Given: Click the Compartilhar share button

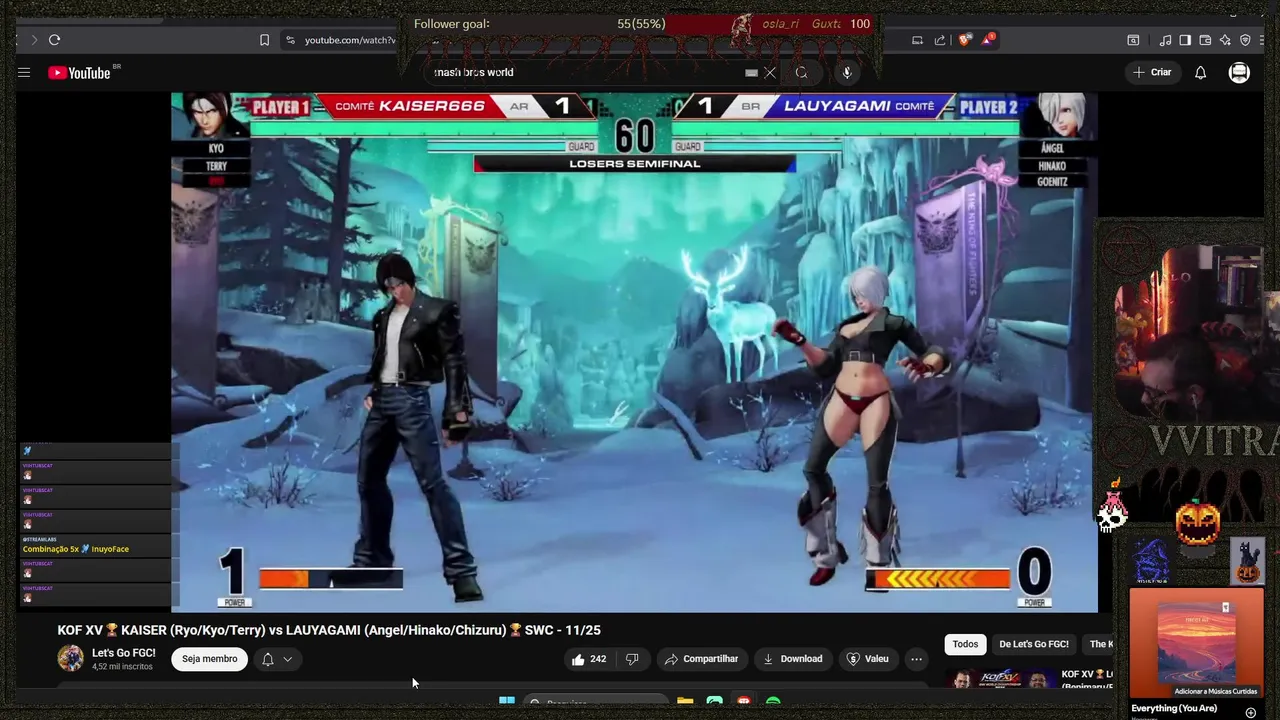Looking at the screenshot, I should point(701,659).
